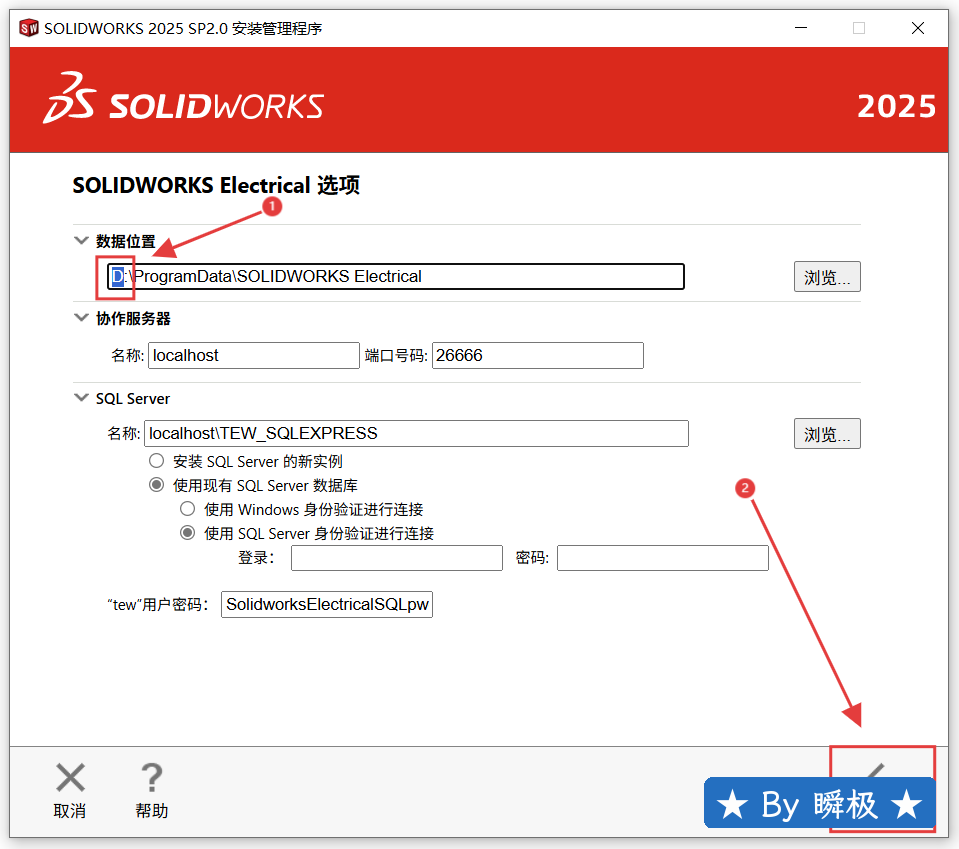Browse for SQL Server name
The image size is (959, 849).
point(826,434)
